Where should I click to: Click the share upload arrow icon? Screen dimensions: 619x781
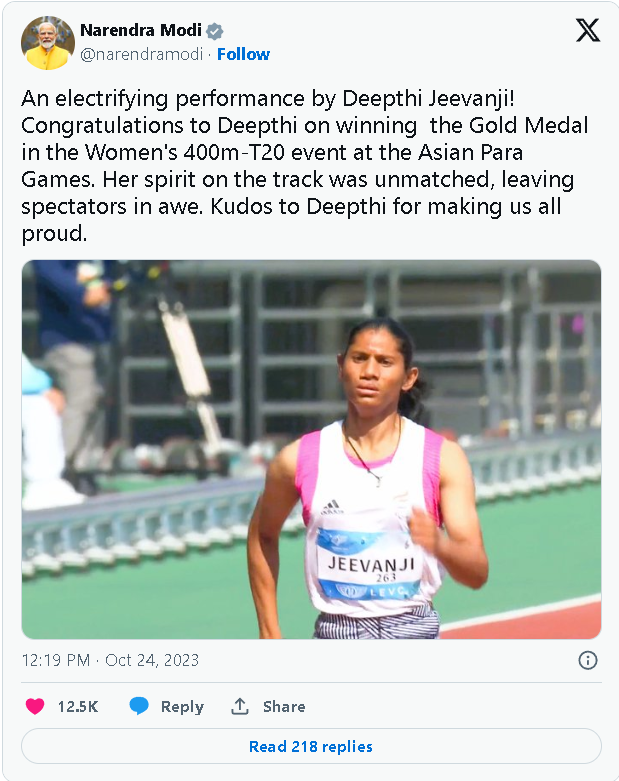pos(240,706)
